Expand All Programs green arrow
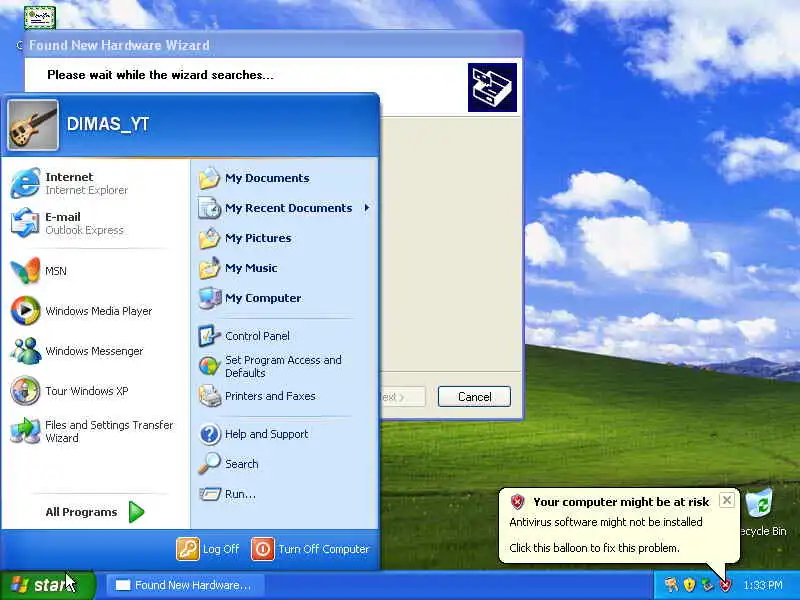Image resolution: width=800 pixels, height=600 pixels. [x=136, y=512]
